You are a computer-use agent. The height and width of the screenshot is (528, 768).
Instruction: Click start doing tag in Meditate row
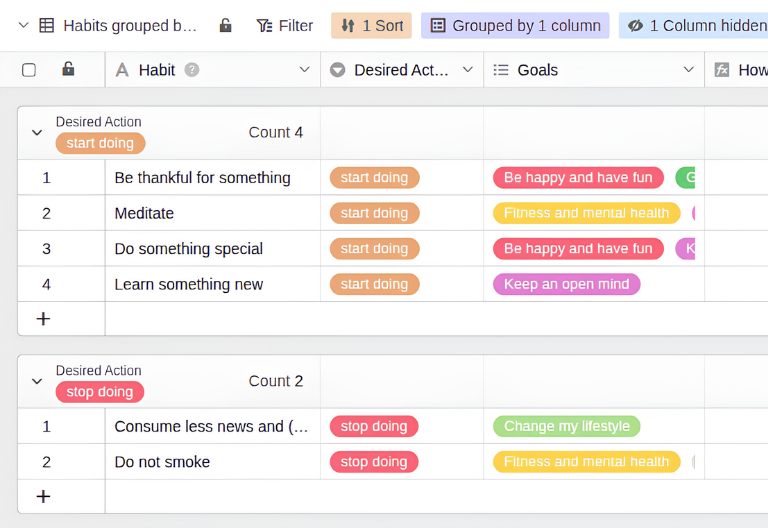[375, 213]
